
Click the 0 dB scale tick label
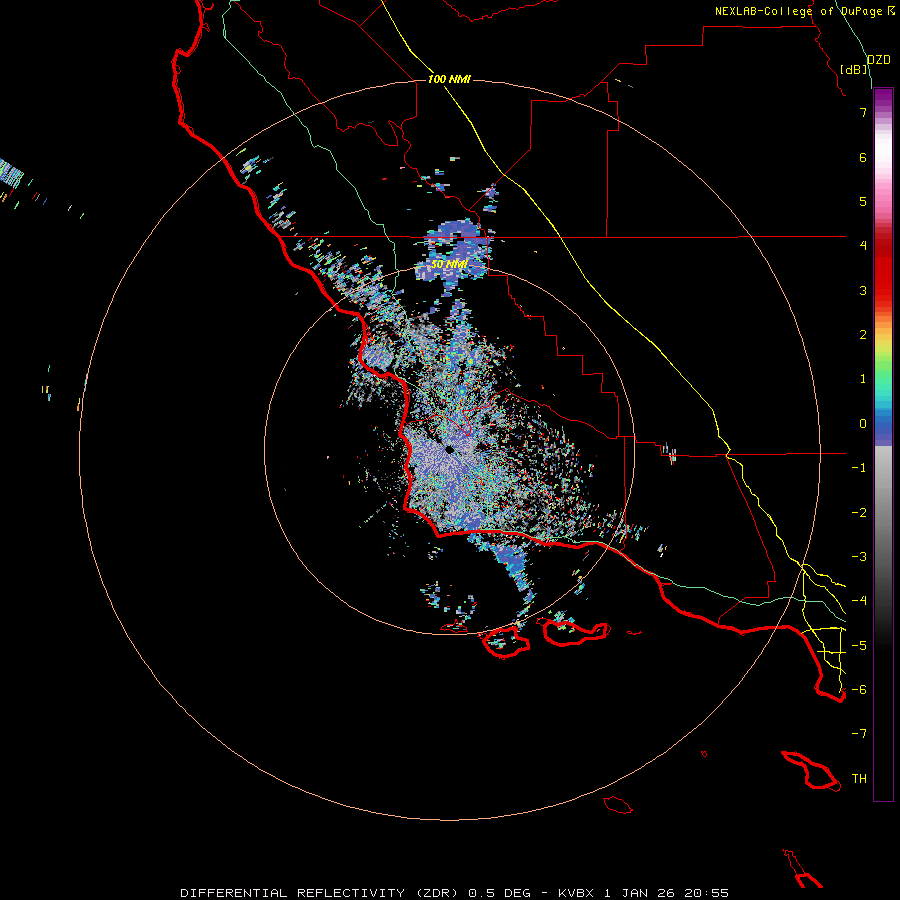coord(862,424)
